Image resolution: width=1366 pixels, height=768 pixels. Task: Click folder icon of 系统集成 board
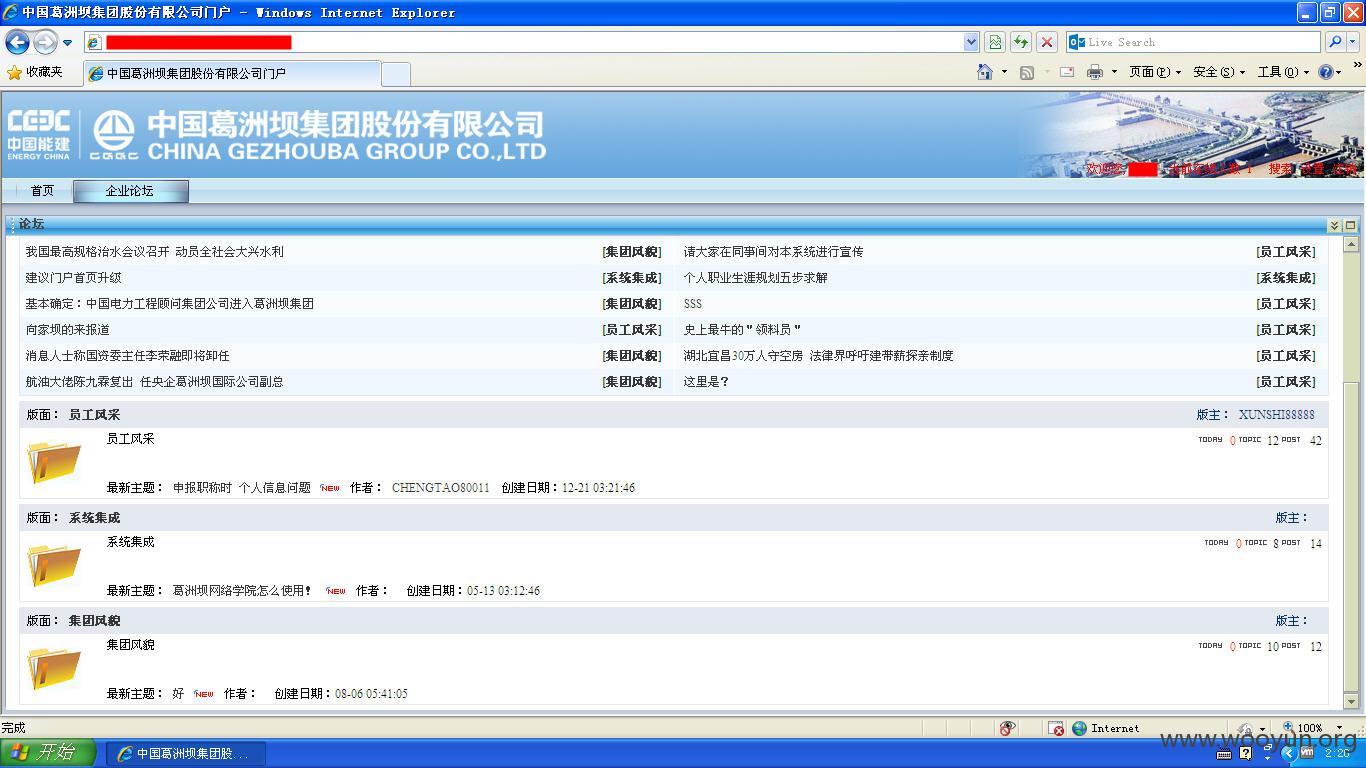pos(53,565)
